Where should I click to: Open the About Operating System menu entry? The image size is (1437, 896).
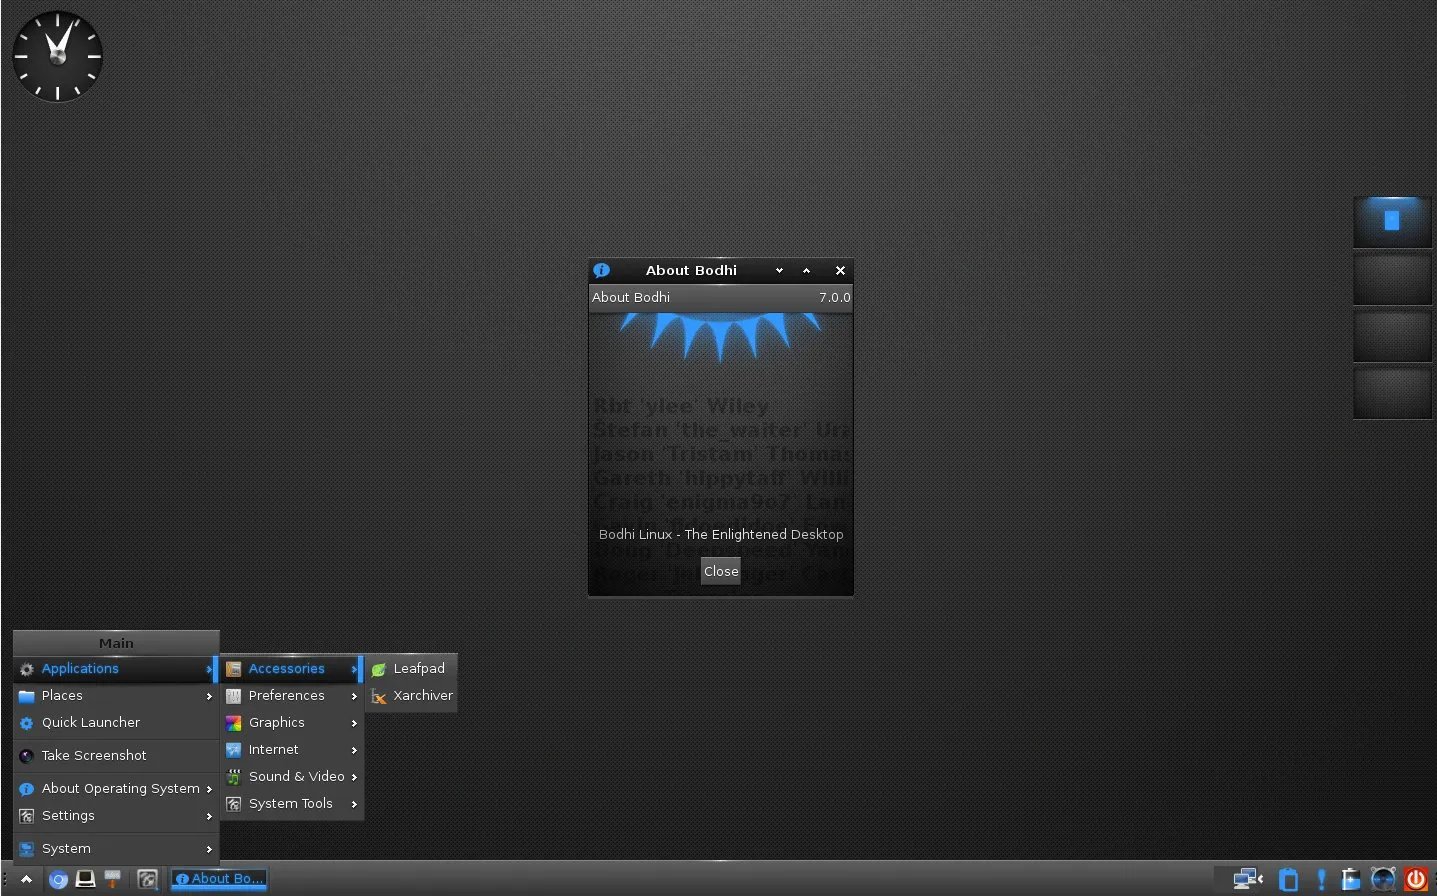click(116, 789)
